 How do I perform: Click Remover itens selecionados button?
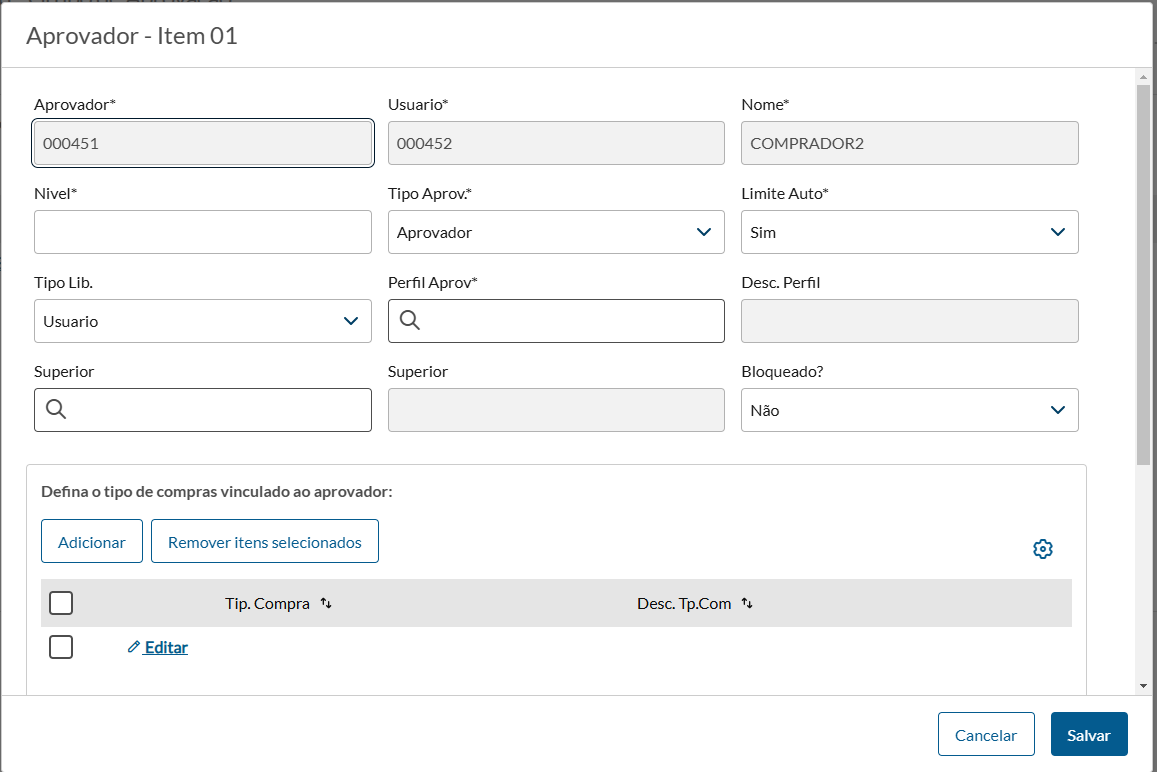tap(264, 541)
